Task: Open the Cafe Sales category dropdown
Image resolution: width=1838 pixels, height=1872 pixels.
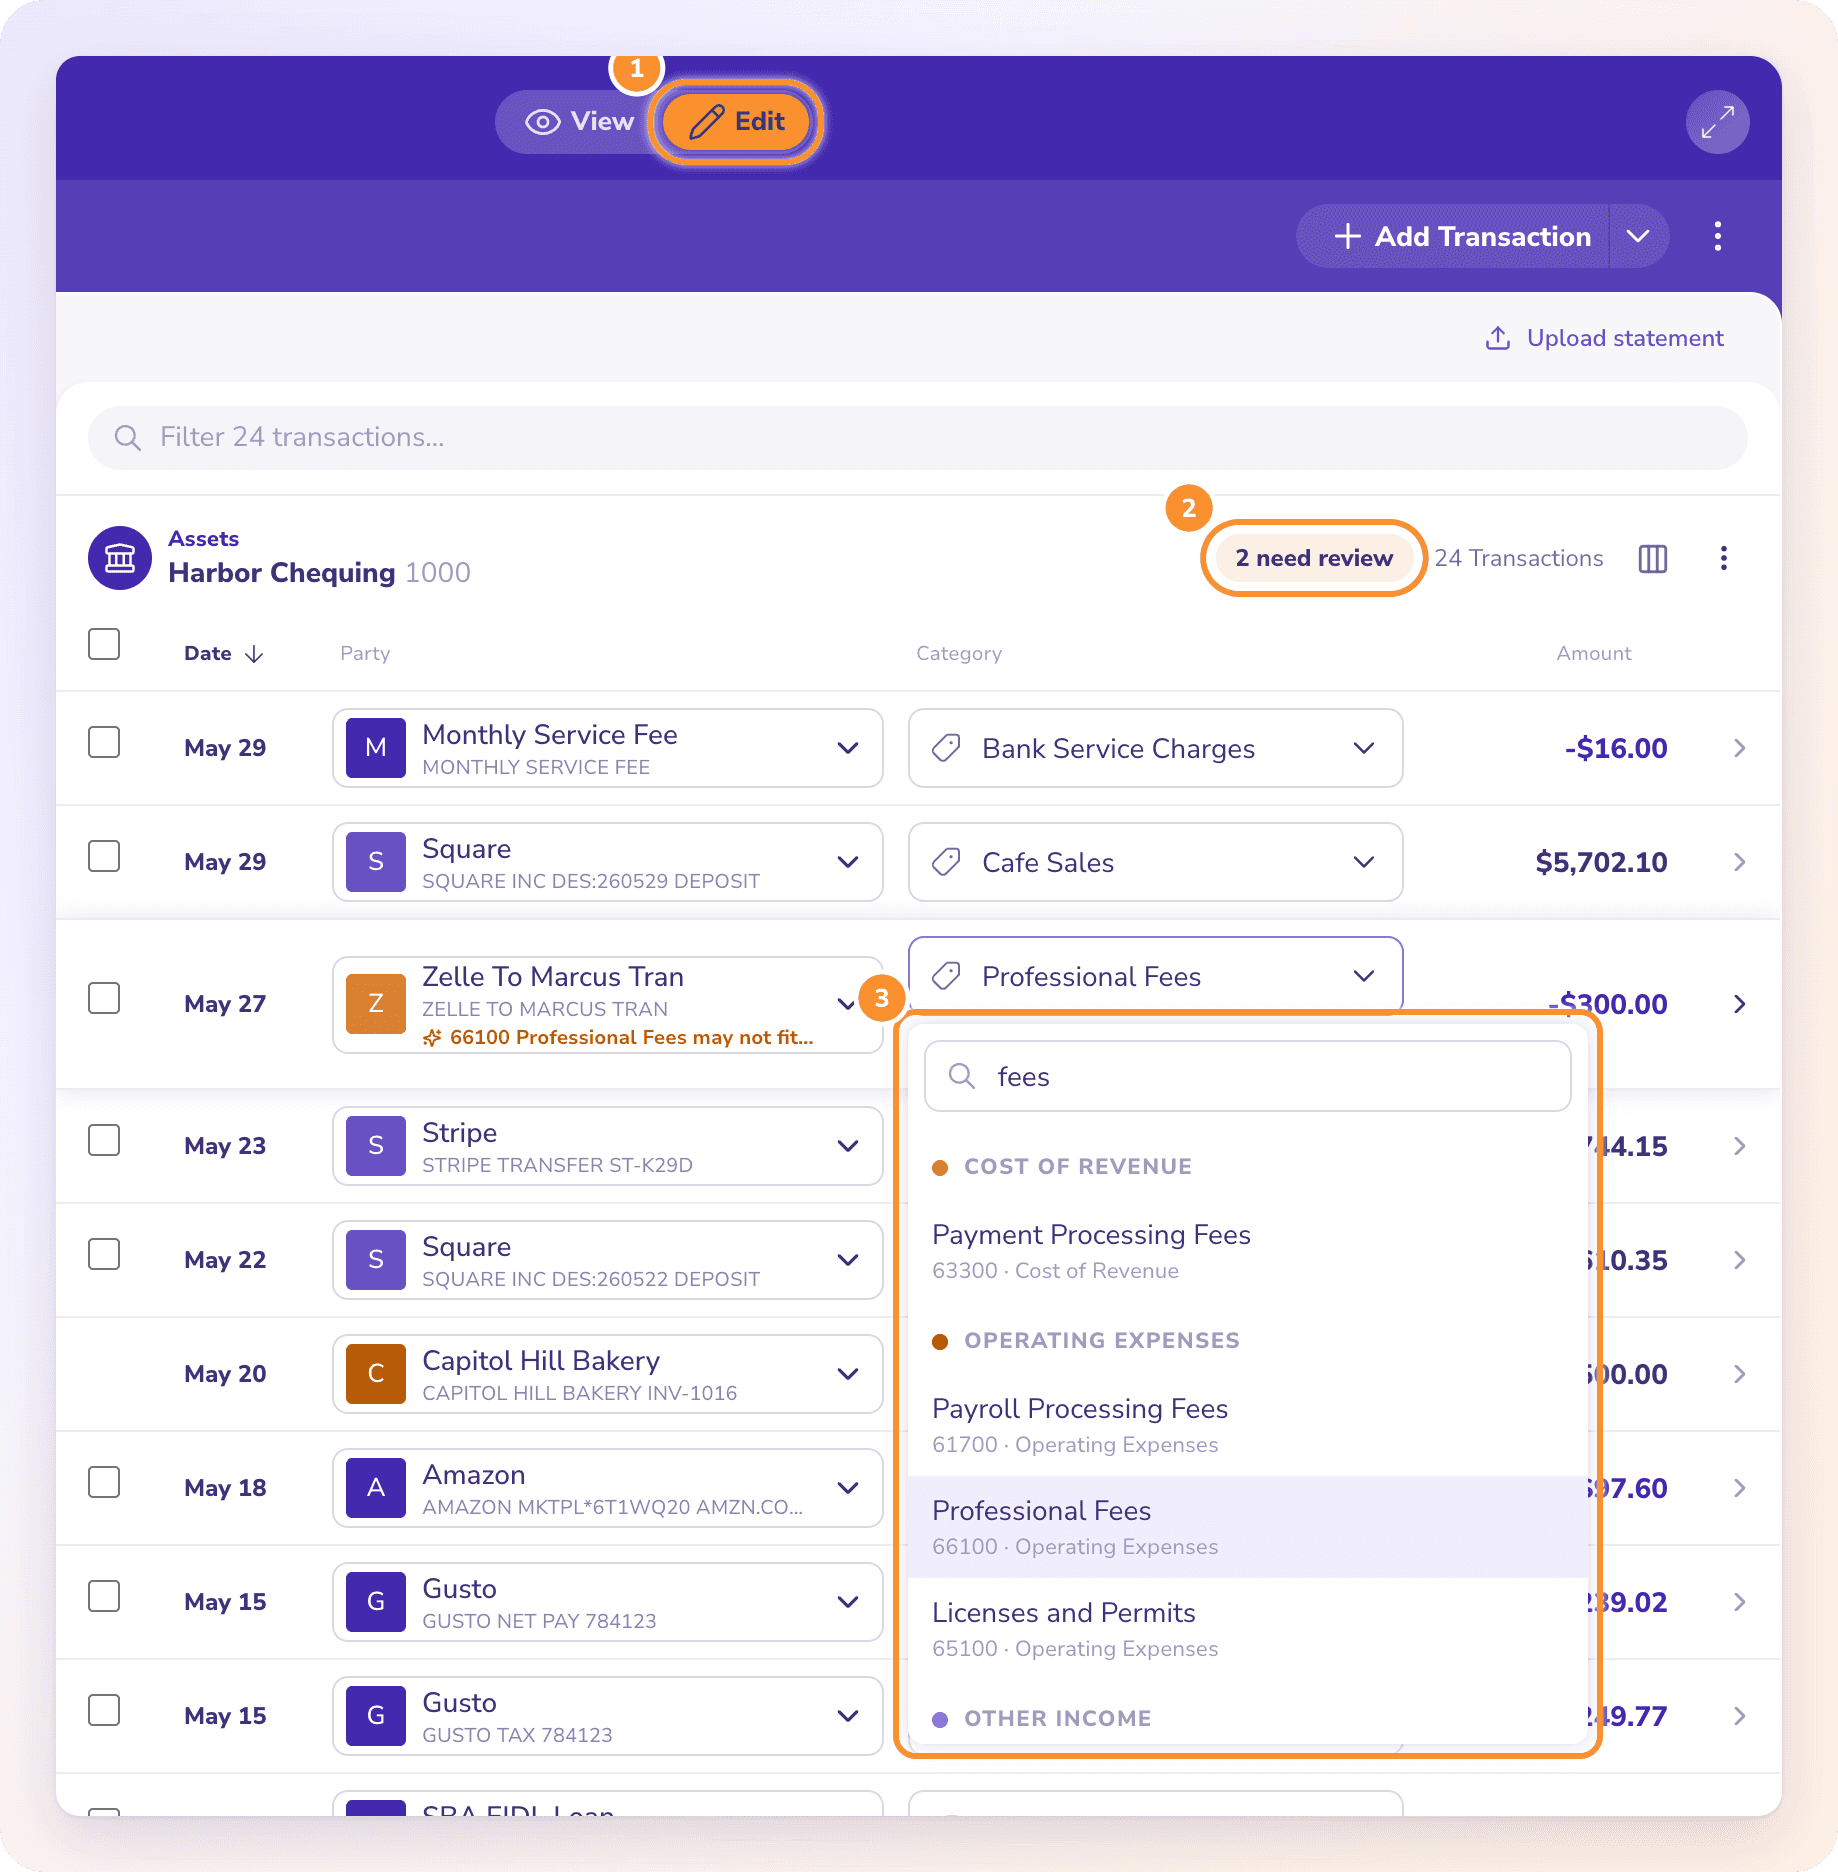Action: [x=1155, y=862]
